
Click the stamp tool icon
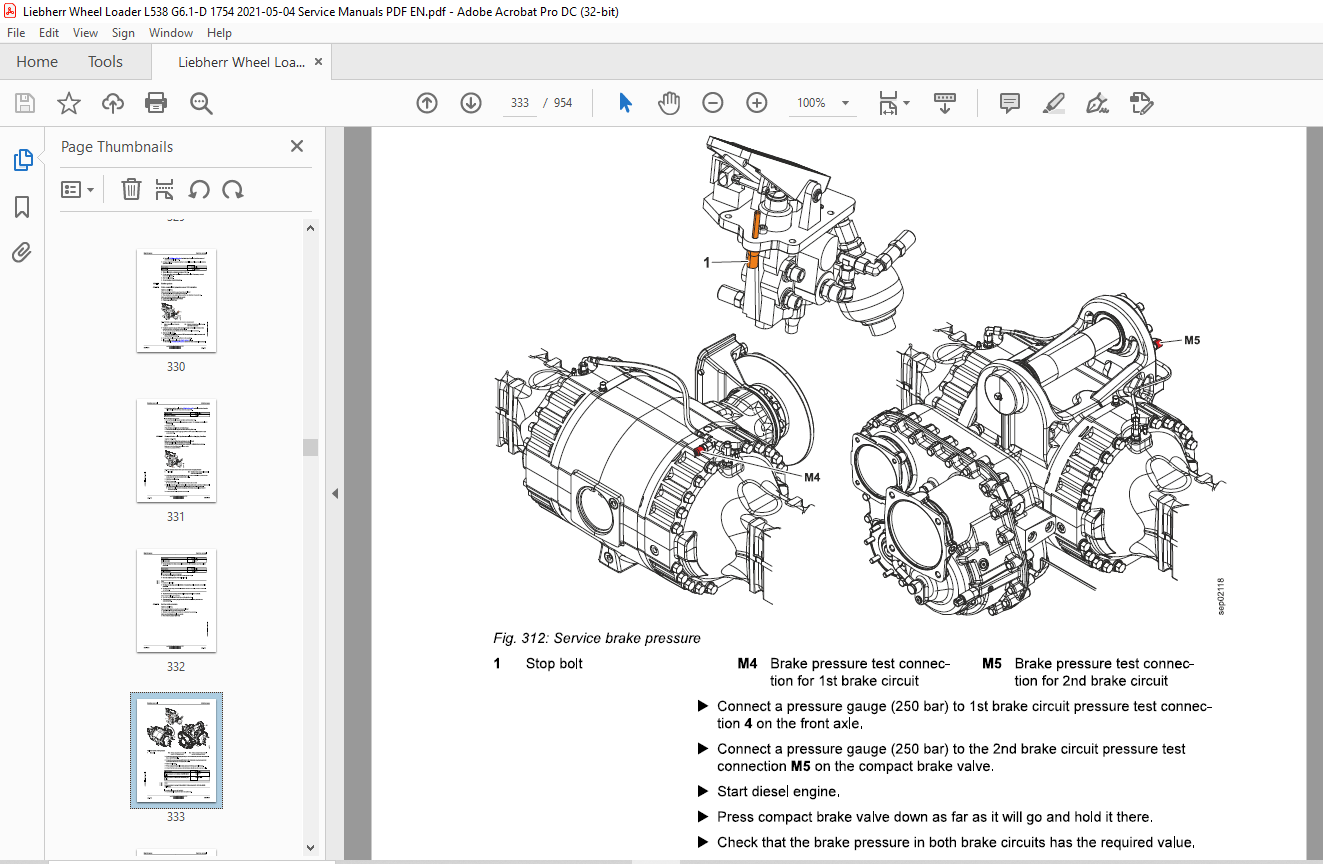(1141, 103)
